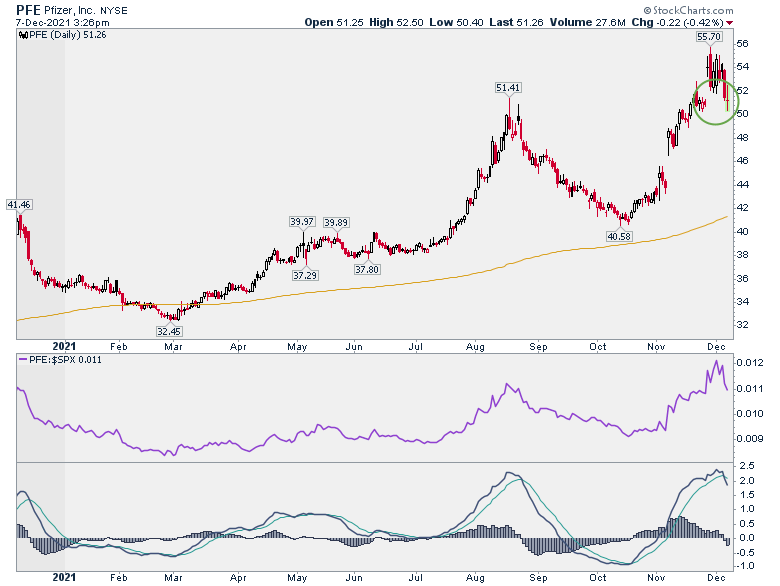Click the 2021 label under the price panel
The image size is (780, 586).
[x=64, y=346]
